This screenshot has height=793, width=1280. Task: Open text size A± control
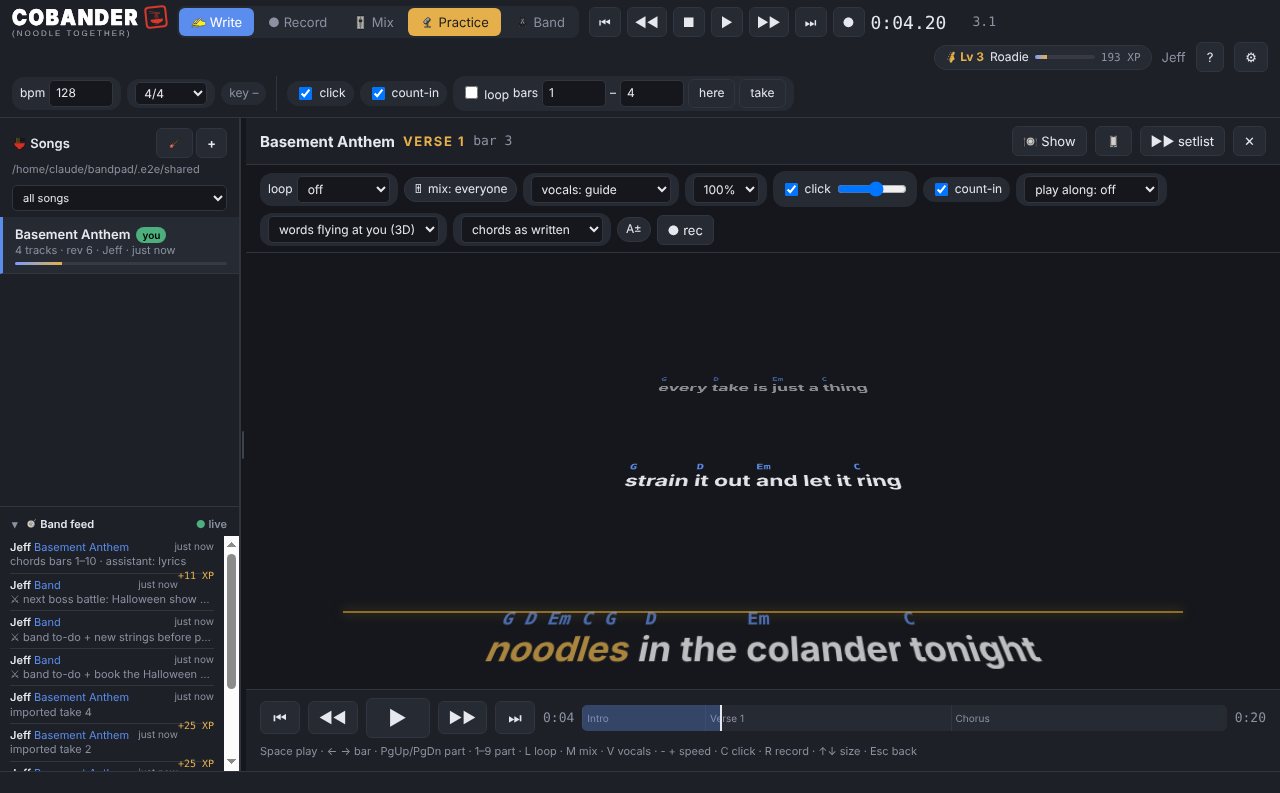[633, 230]
